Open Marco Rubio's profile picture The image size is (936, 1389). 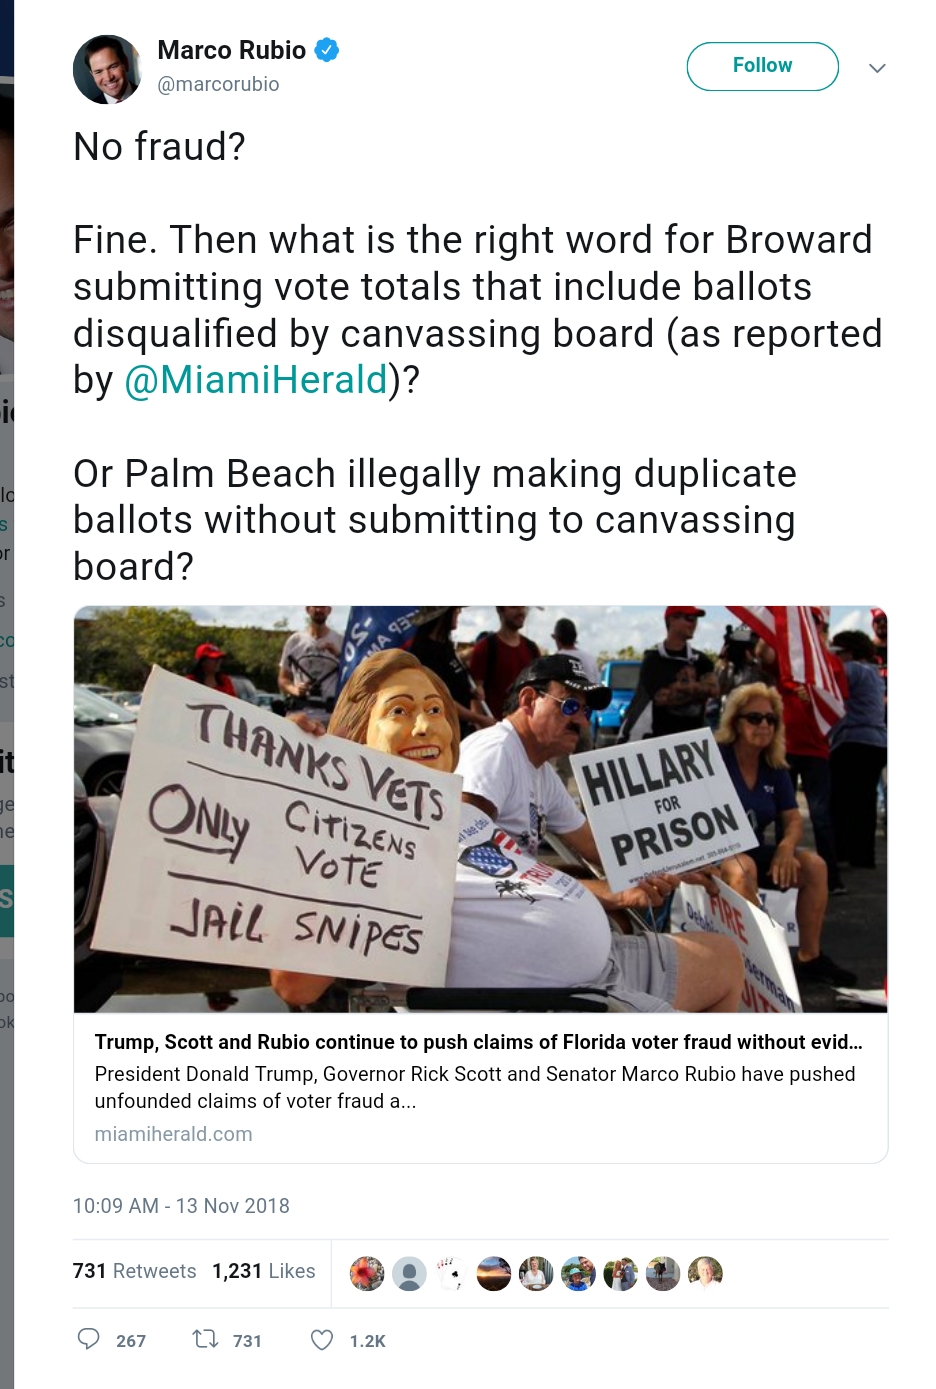click(107, 69)
